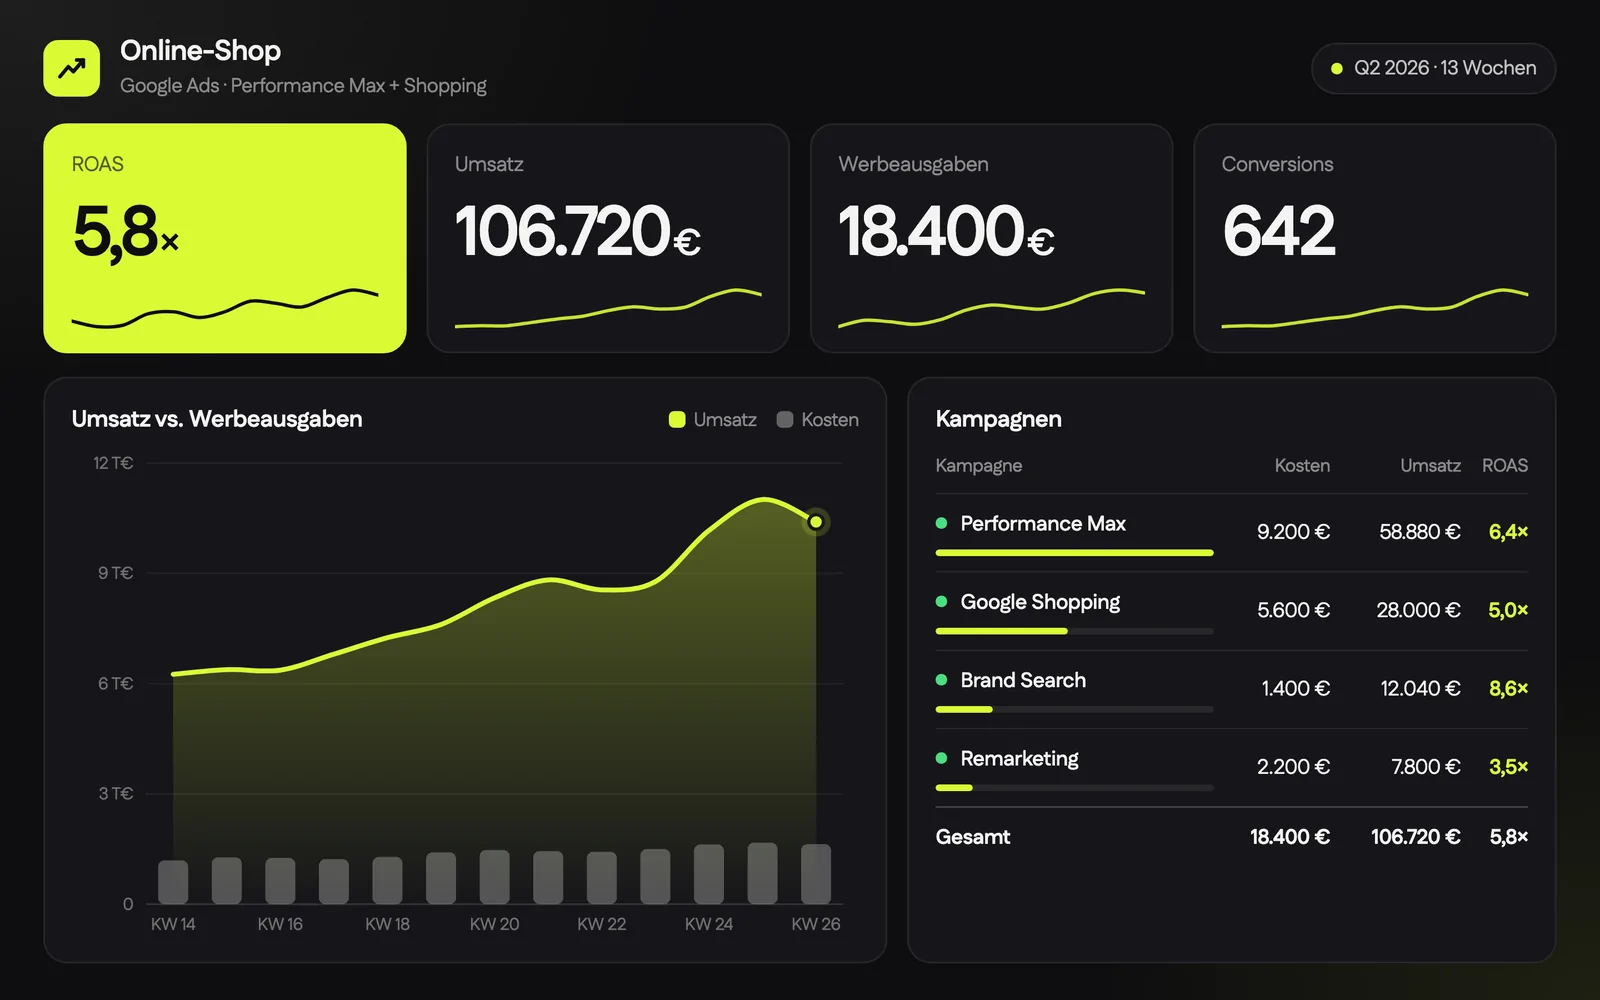This screenshot has height=1000, width=1600.
Task: Click the Online-Shop heading
Action: point(200,50)
